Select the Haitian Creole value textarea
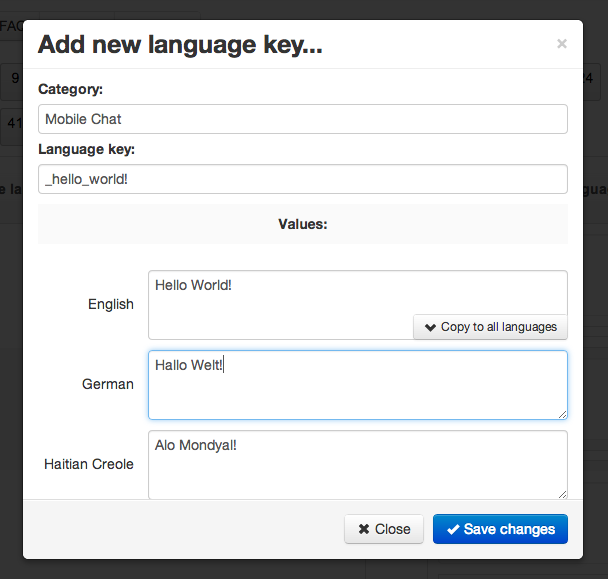Image resolution: width=608 pixels, height=579 pixels. coord(357,463)
